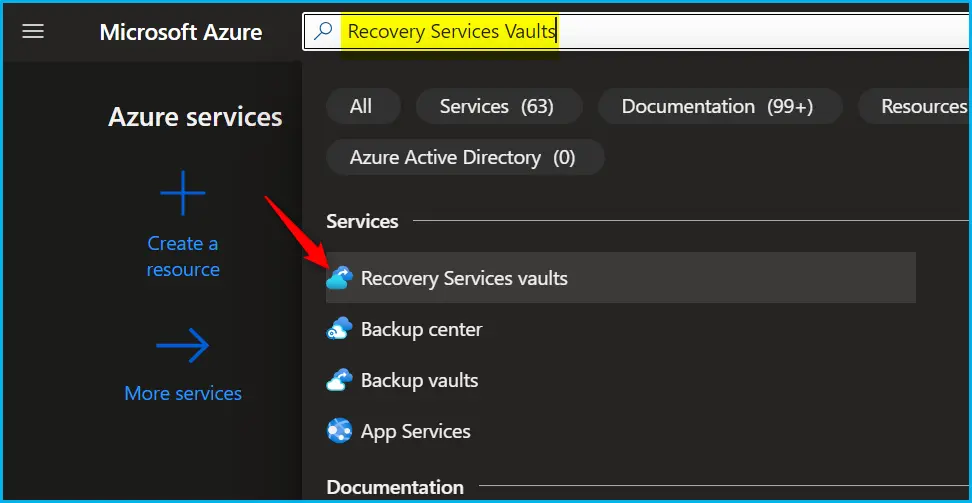Viewport: 972px width, 503px height.
Task: Click the Azure services heading
Action: (x=195, y=117)
